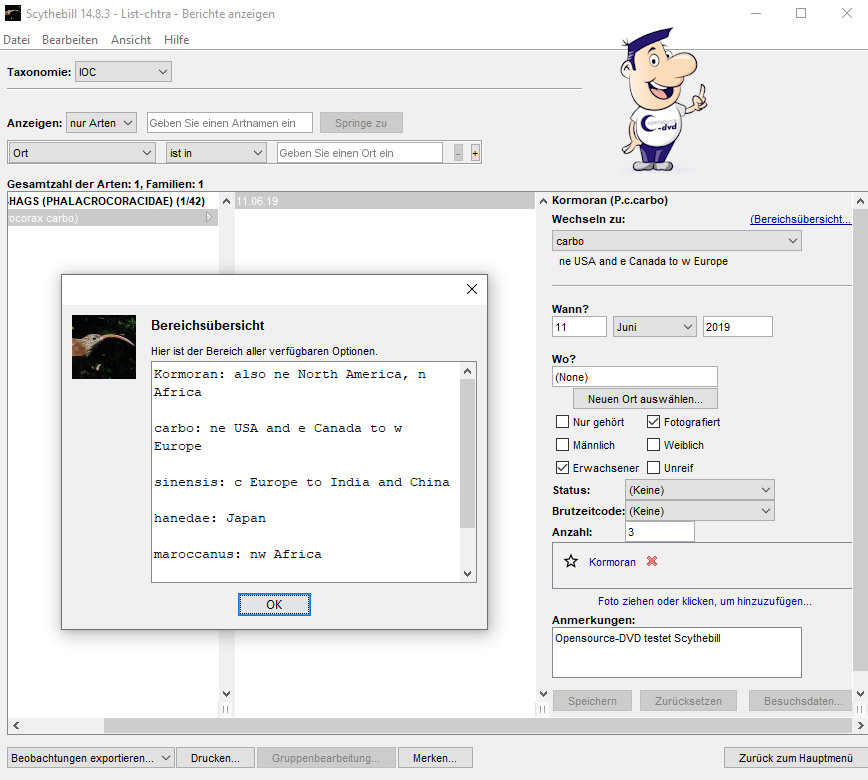Viewport: 868px width, 780px height.
Task: Remove Kormoran photo with red X icon
Action: point(652,562)
